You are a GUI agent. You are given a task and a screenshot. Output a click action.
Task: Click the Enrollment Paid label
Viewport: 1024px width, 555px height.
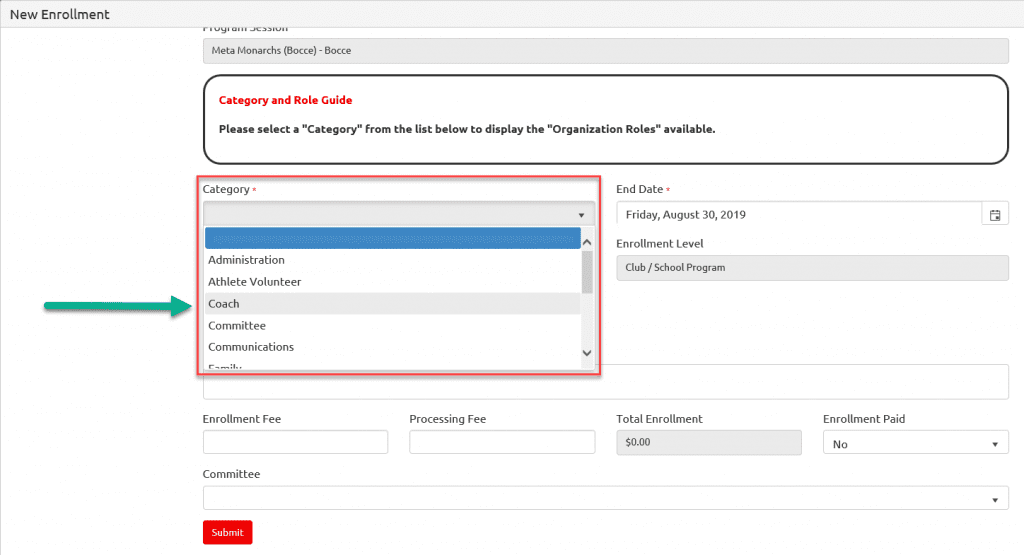pos(864,419)
